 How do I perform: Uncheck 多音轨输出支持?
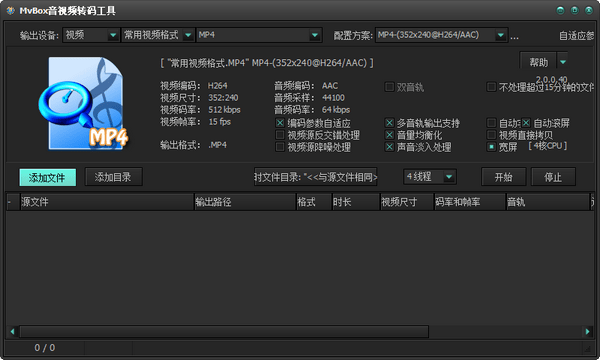click(389, 123)
